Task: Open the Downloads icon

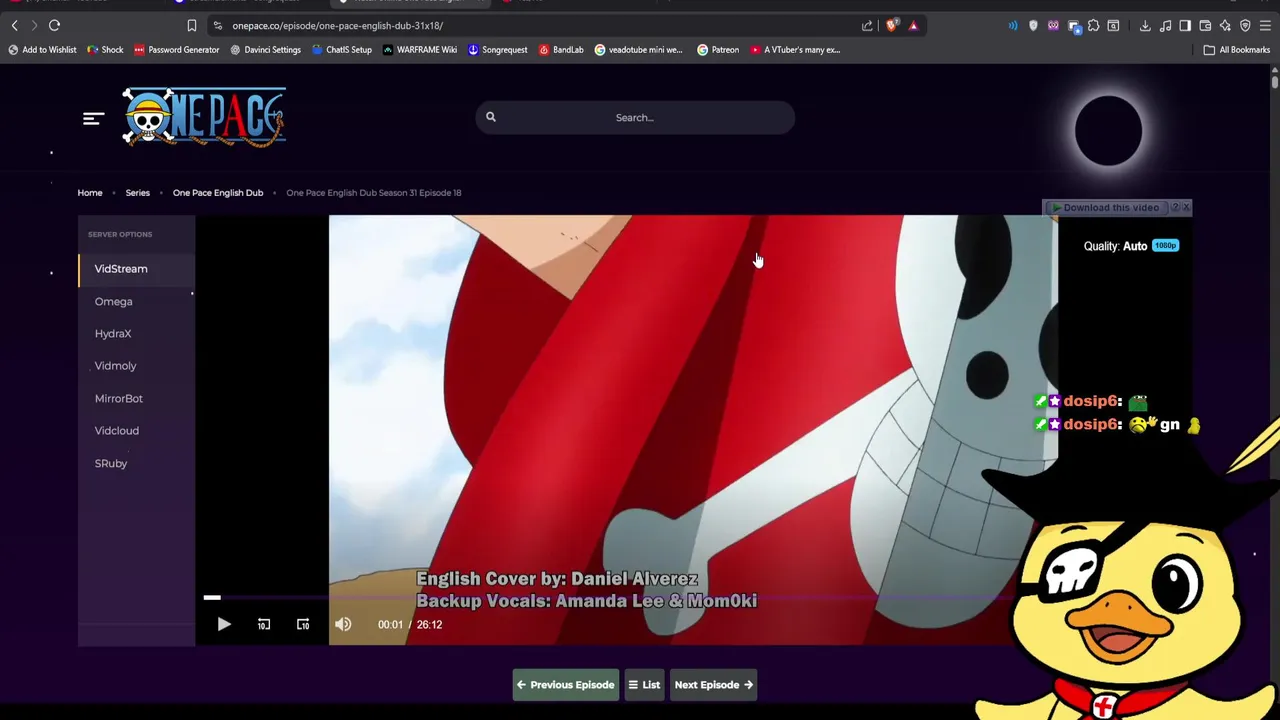Action: pos(1145,25)
